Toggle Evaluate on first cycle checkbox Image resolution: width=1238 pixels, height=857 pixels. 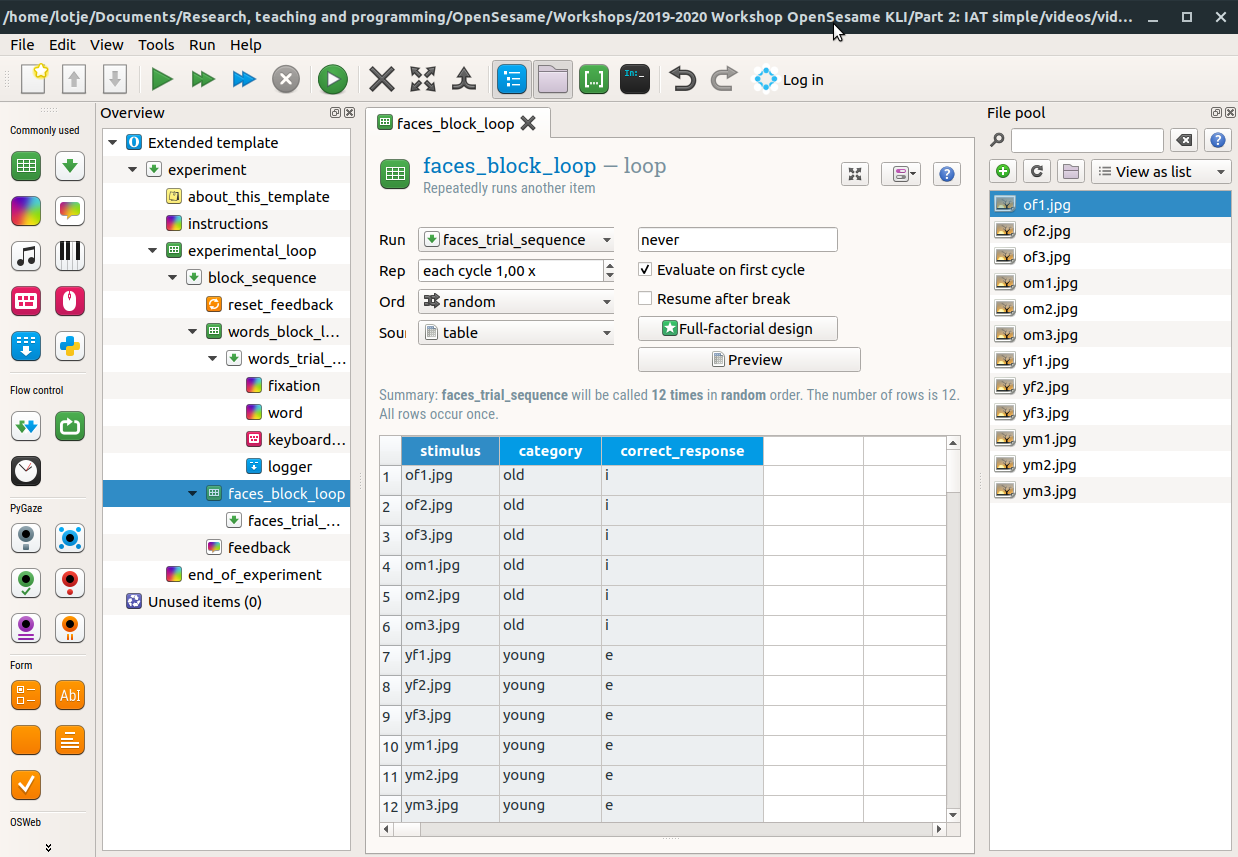[646, 270]
